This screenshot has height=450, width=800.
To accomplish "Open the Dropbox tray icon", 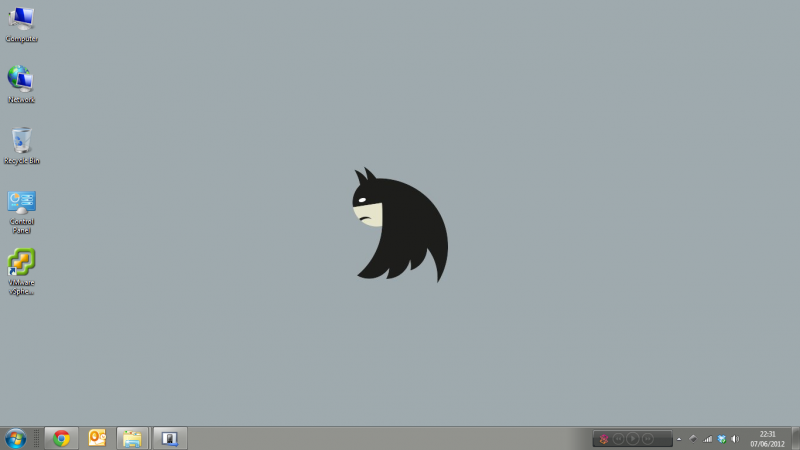I will 721,439.
